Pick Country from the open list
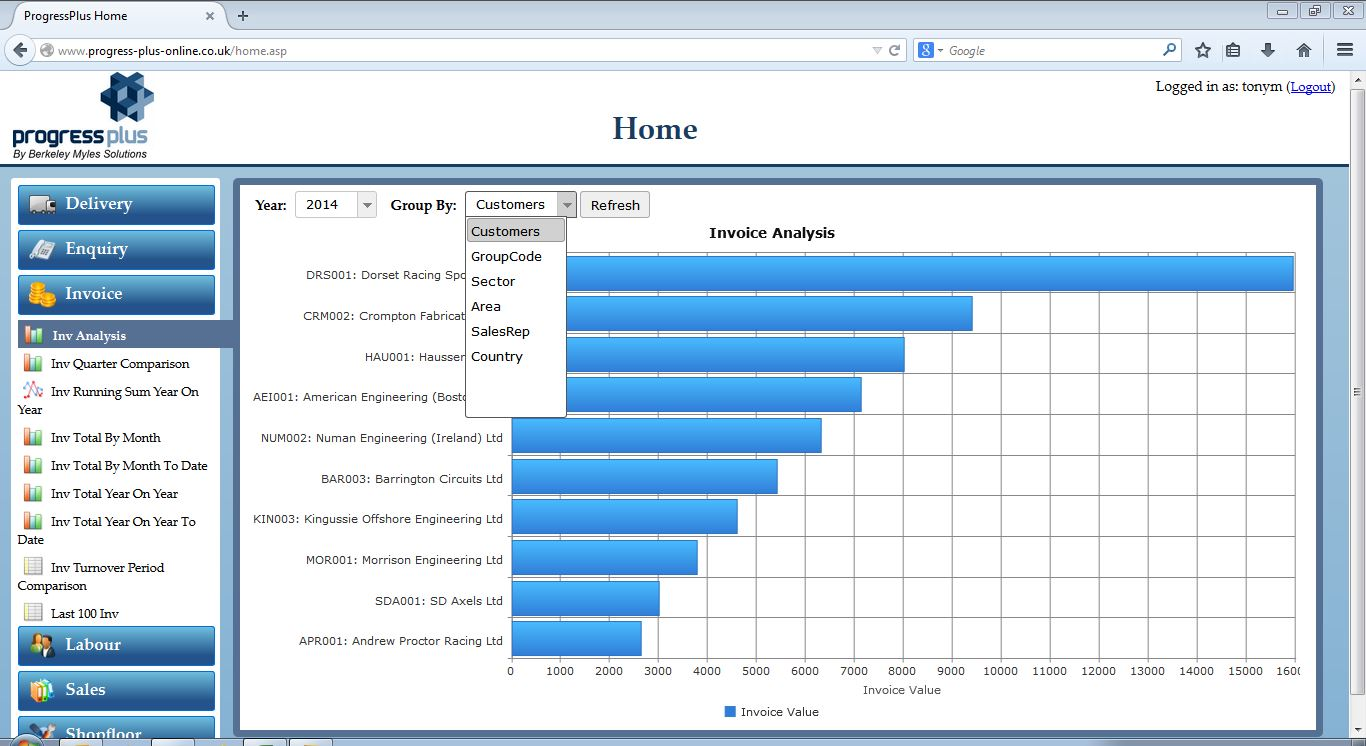 coord(497,356)
